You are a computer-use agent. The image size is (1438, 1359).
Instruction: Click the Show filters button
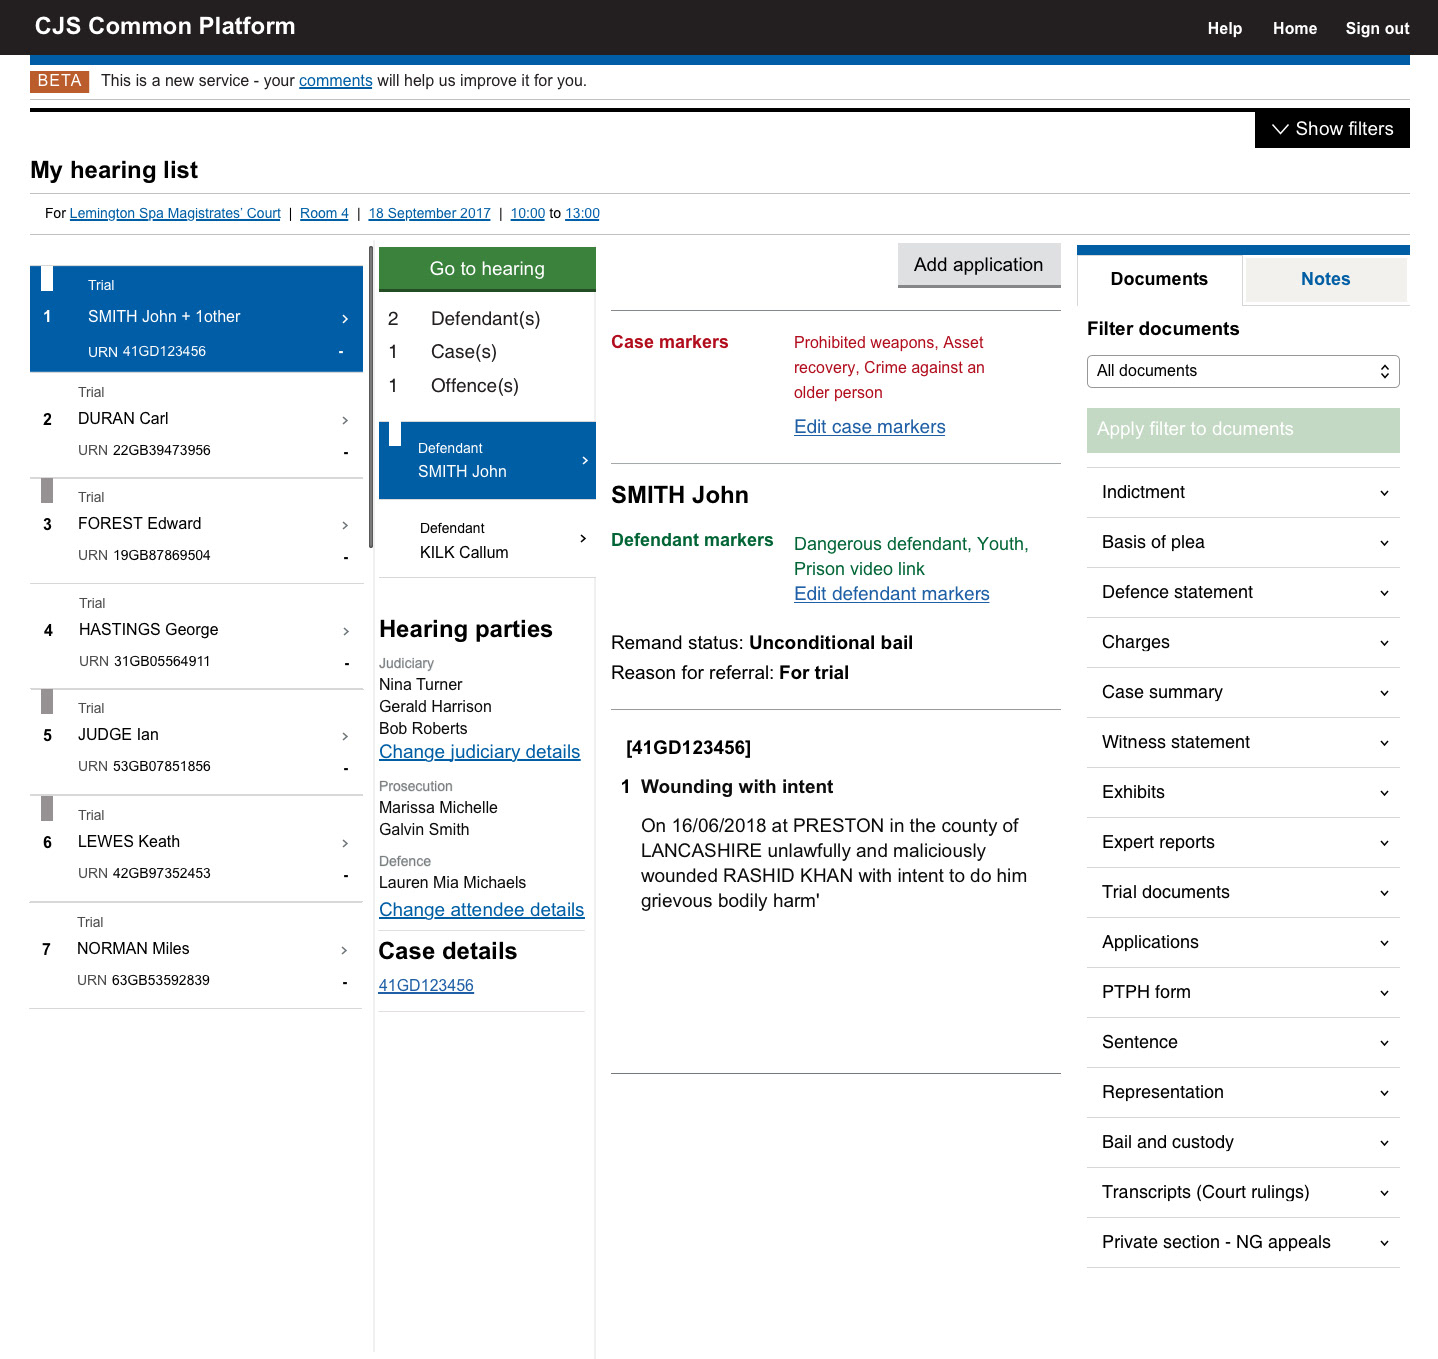1332,129
